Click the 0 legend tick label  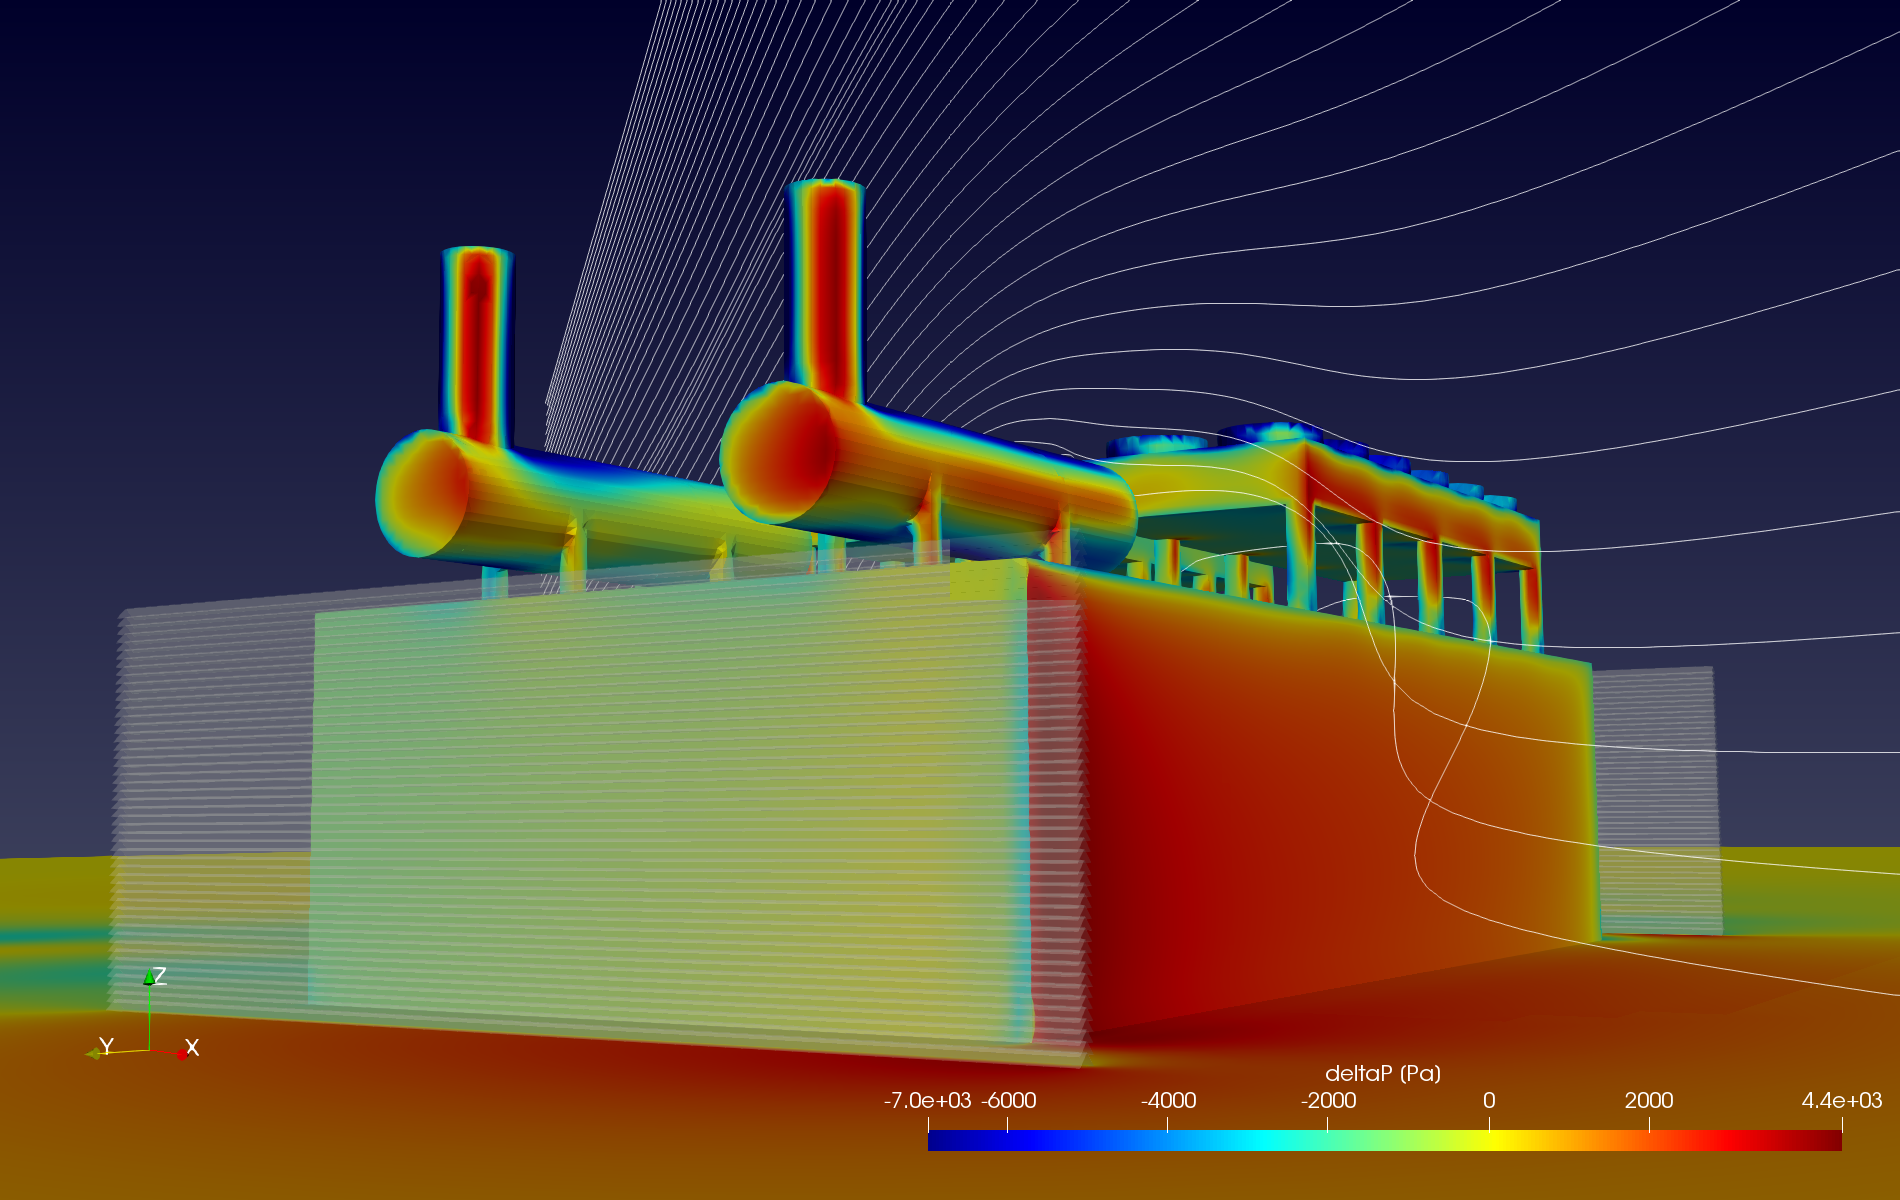[1489, 1101]
